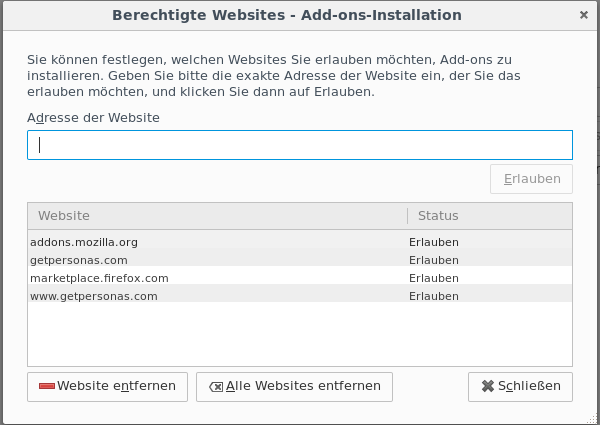Viewport: 600px width, 425px height.
Task: Pick marketplace.firefox.com in the website list
Action: [99, 278]
